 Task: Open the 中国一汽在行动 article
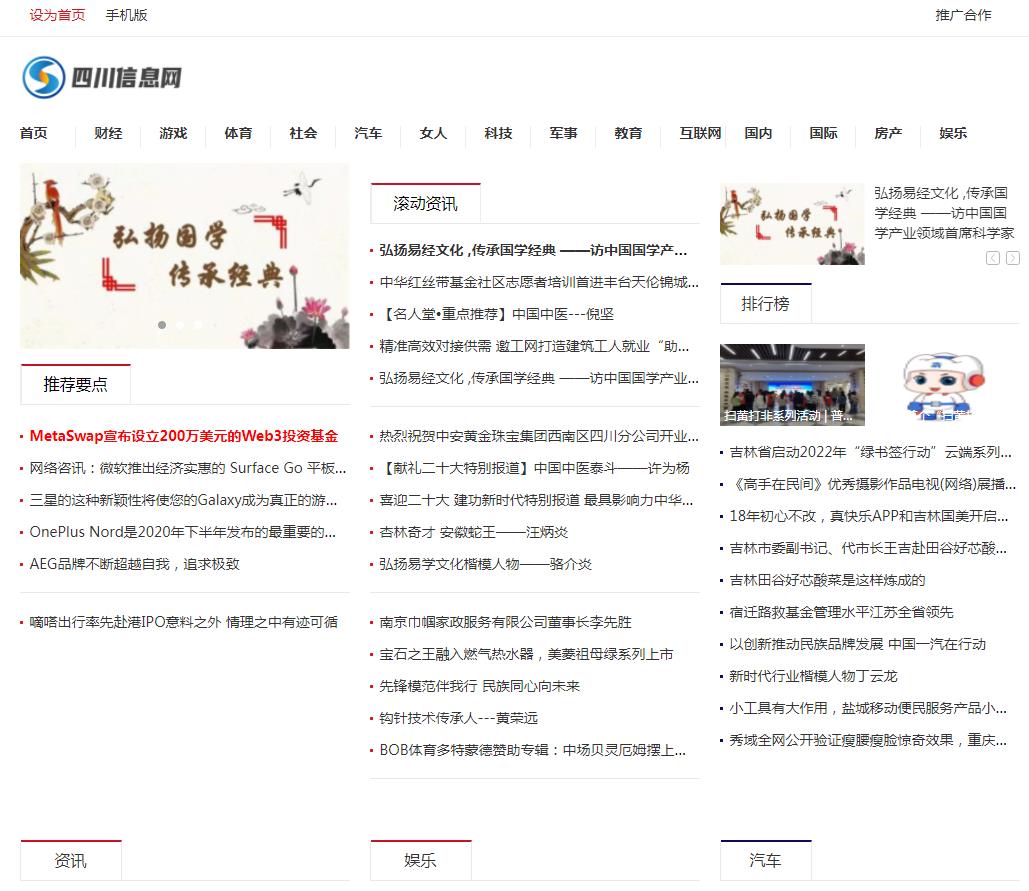pyautogui.click(x=858, y=644)
